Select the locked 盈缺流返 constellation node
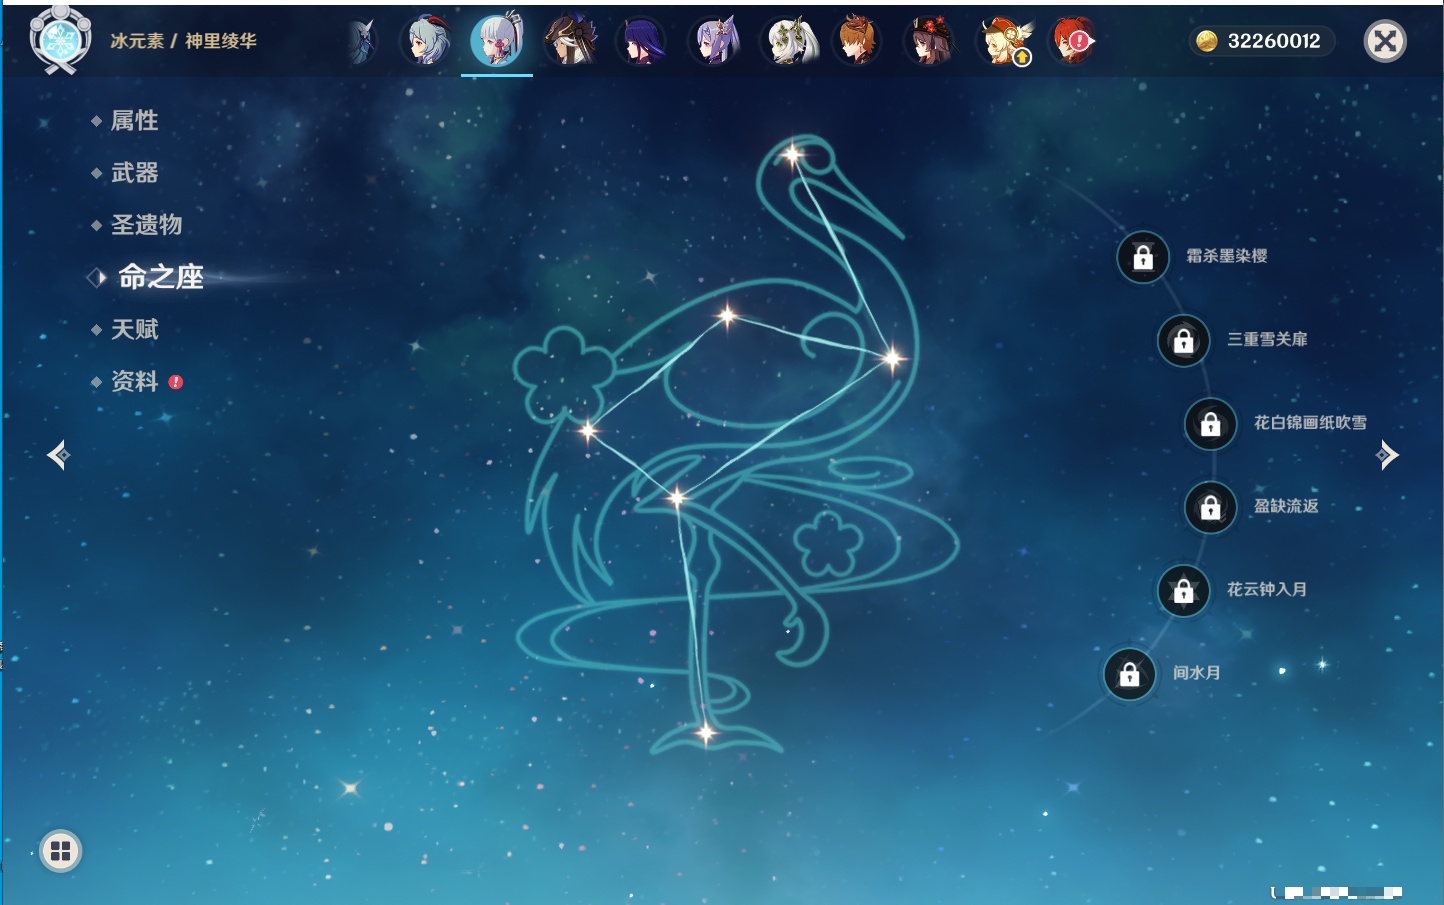1444x905 pixels. 1210,508
